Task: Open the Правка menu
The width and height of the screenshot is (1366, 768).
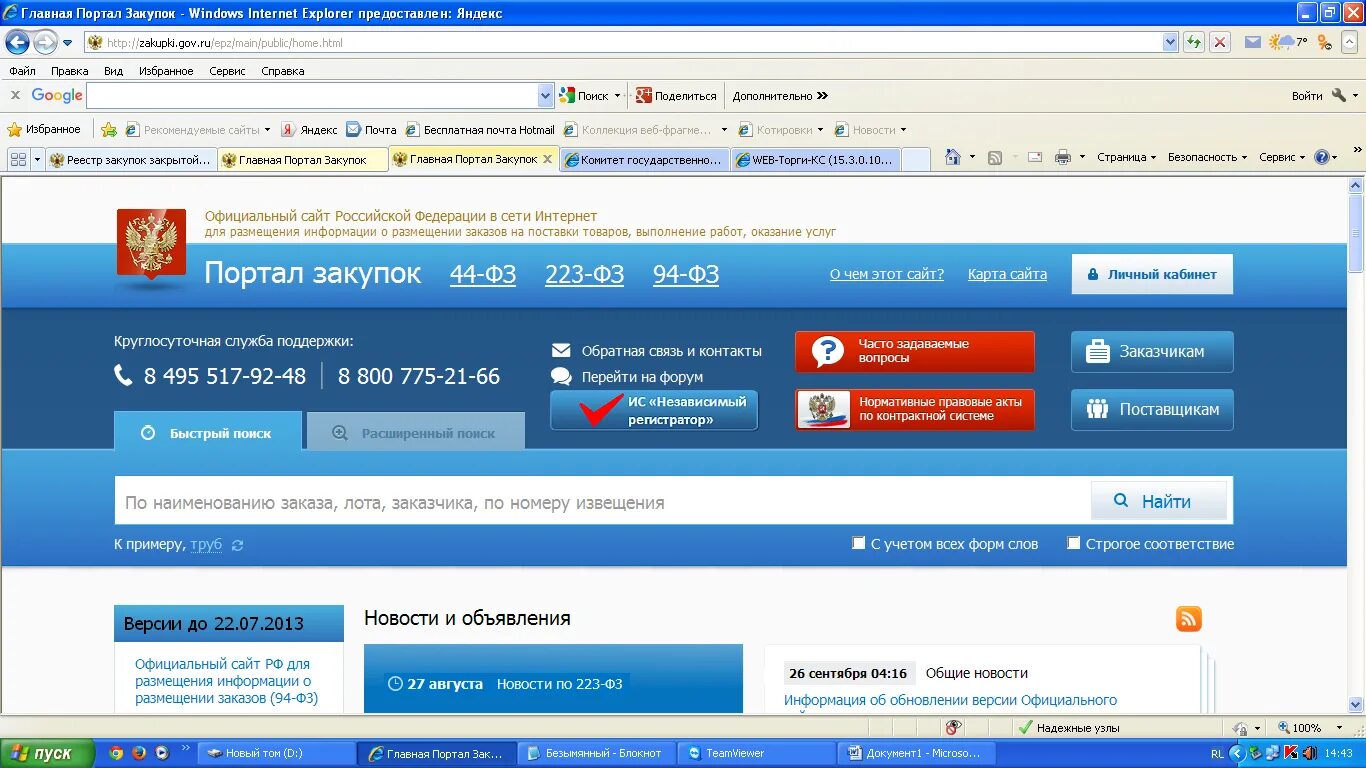Action: [70, 71]
